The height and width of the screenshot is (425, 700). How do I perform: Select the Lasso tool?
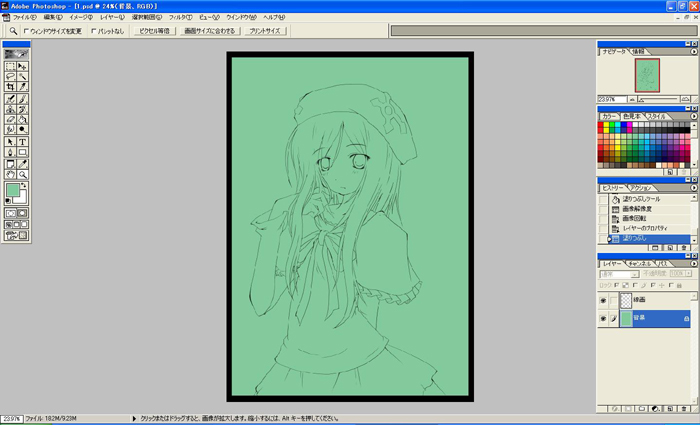tap(10, 77)
